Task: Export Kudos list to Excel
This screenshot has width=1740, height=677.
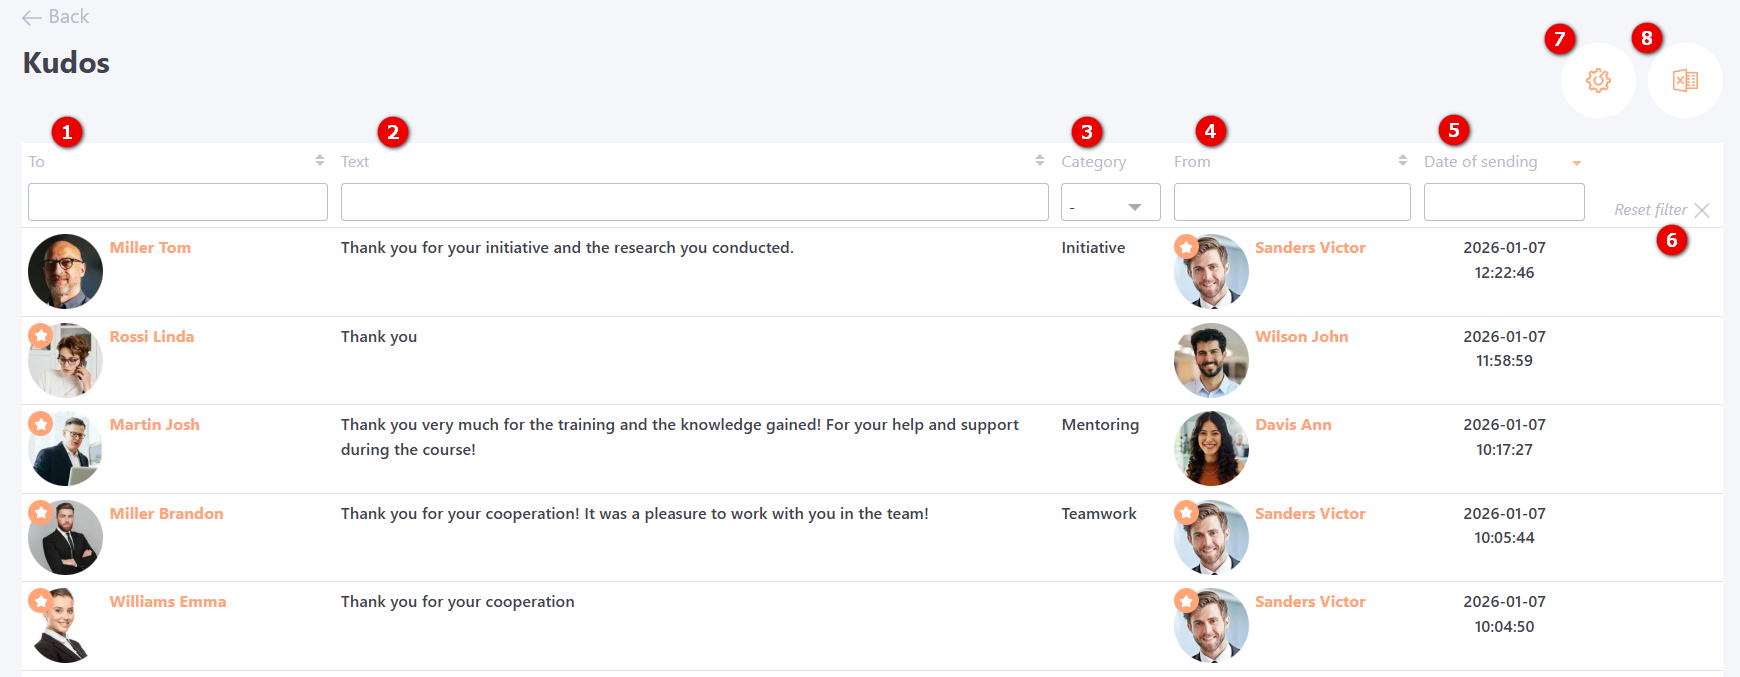Action: point(1685,80)
